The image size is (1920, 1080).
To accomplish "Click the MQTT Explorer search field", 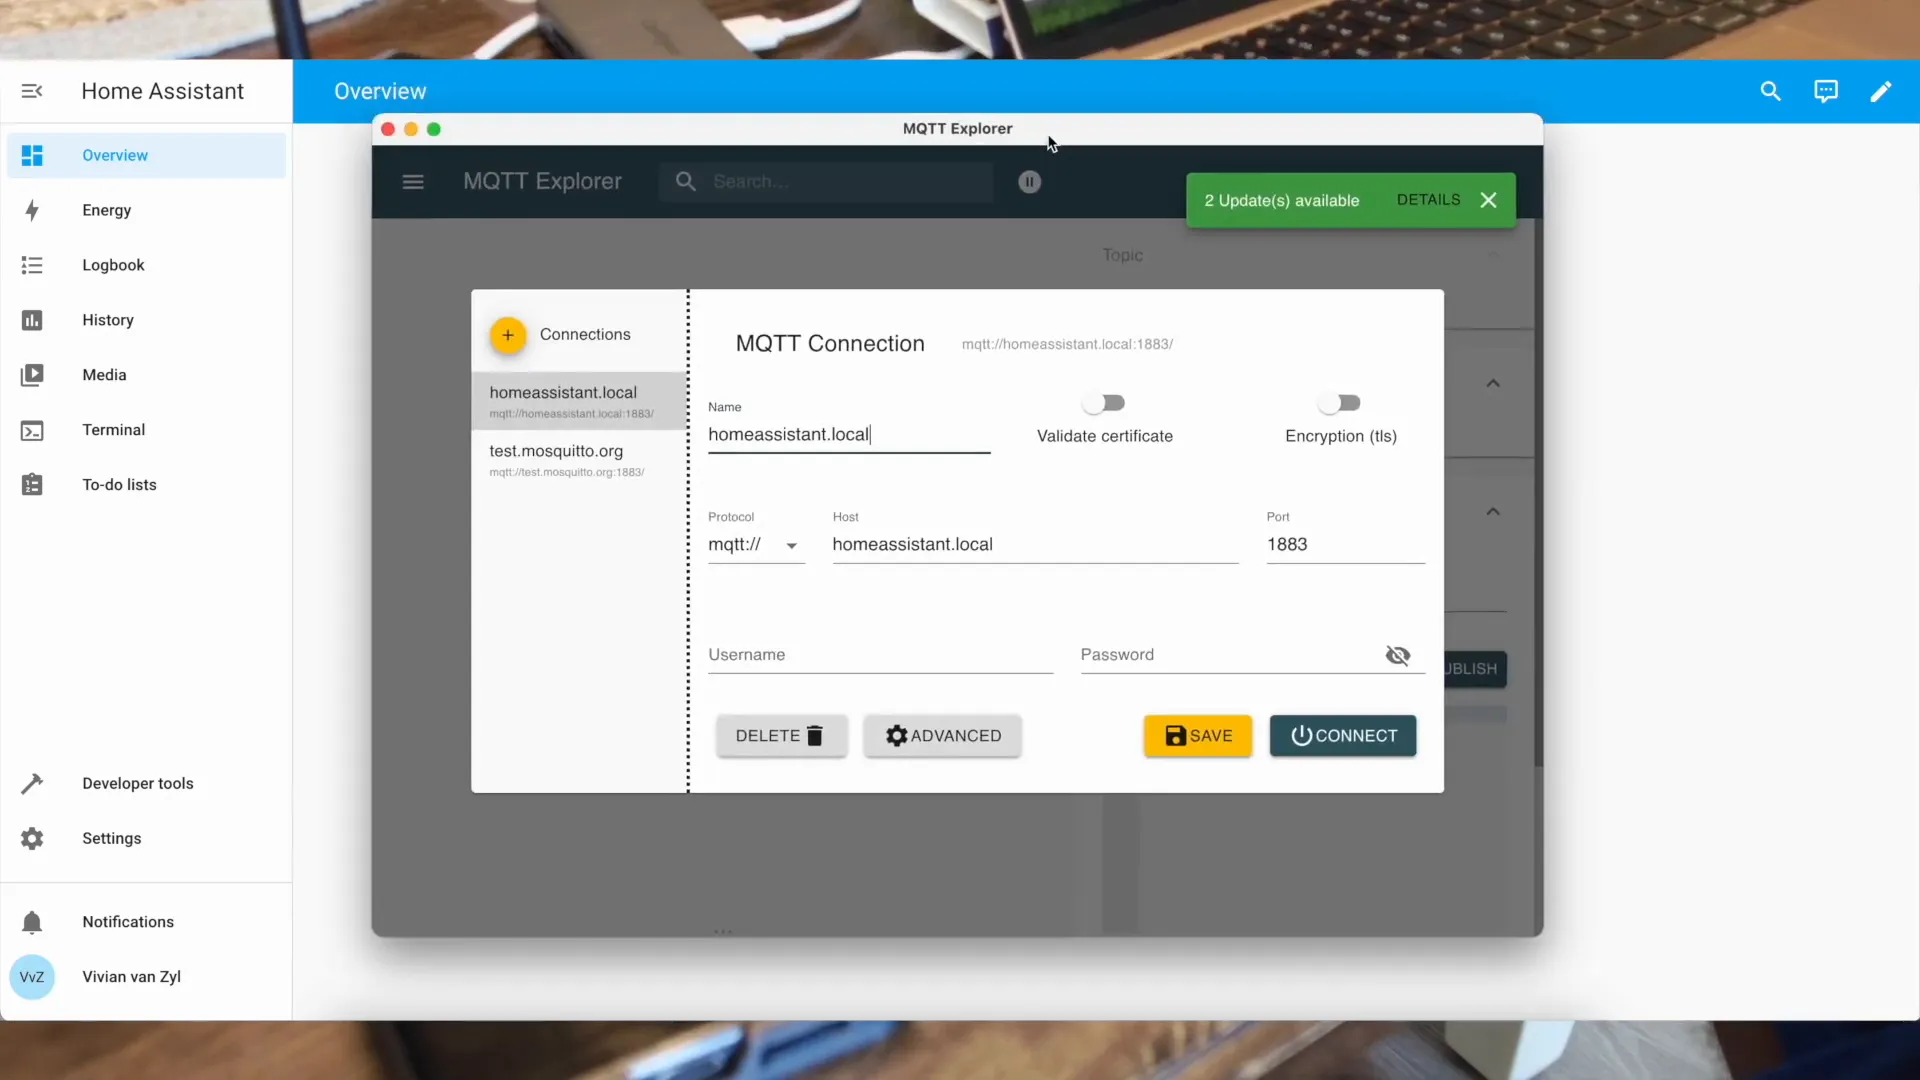I will pyautogui.click(x=826, y=181).
